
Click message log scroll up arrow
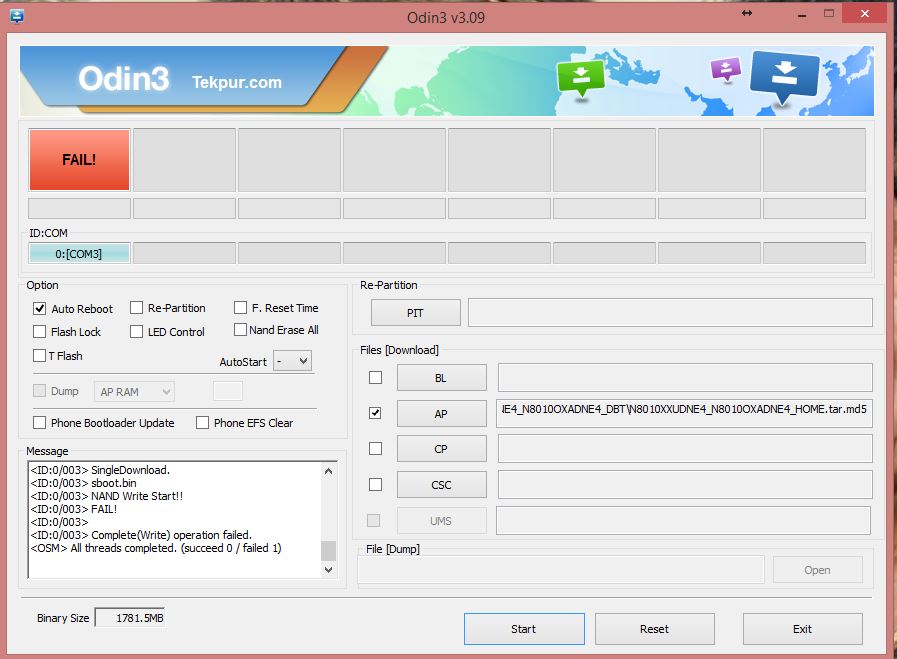[x=328, y=471]
